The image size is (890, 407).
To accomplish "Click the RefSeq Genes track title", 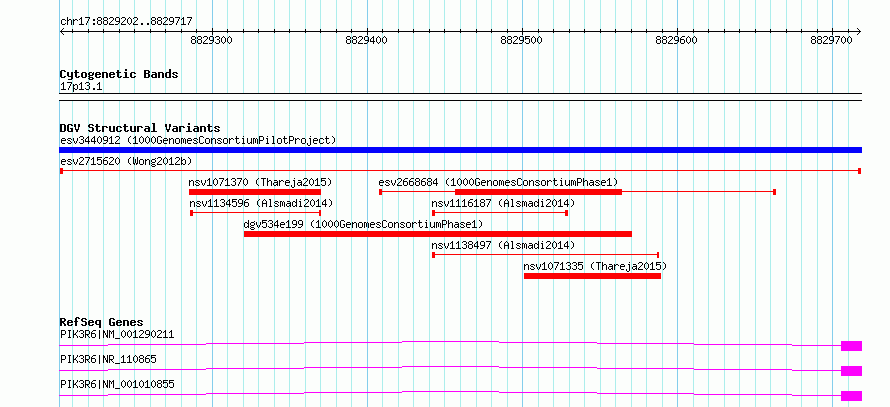I will pyautogui.click(x=101, y=322).
